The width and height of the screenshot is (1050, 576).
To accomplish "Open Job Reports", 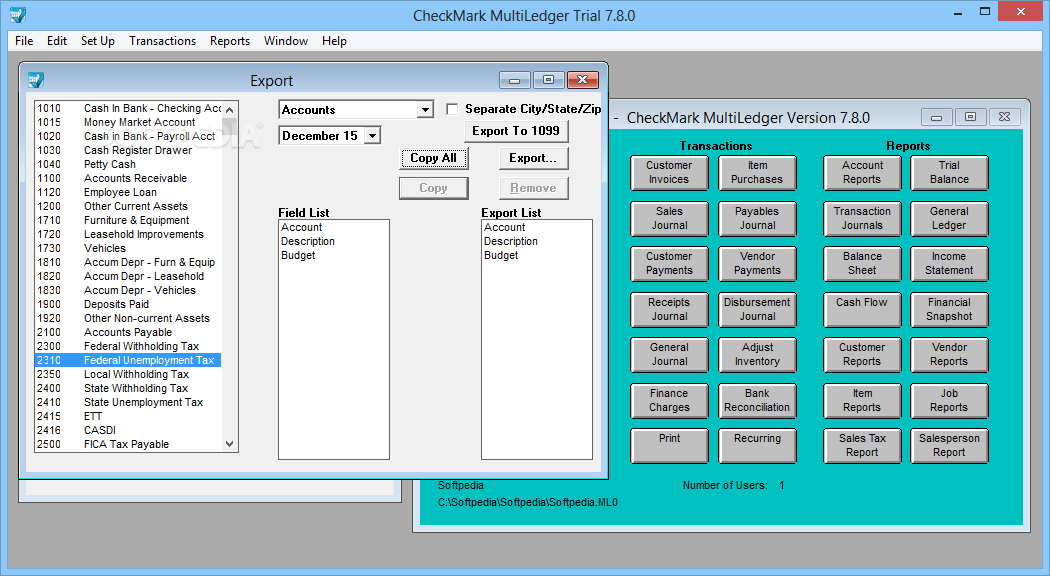I will click(x=949, y=401).
